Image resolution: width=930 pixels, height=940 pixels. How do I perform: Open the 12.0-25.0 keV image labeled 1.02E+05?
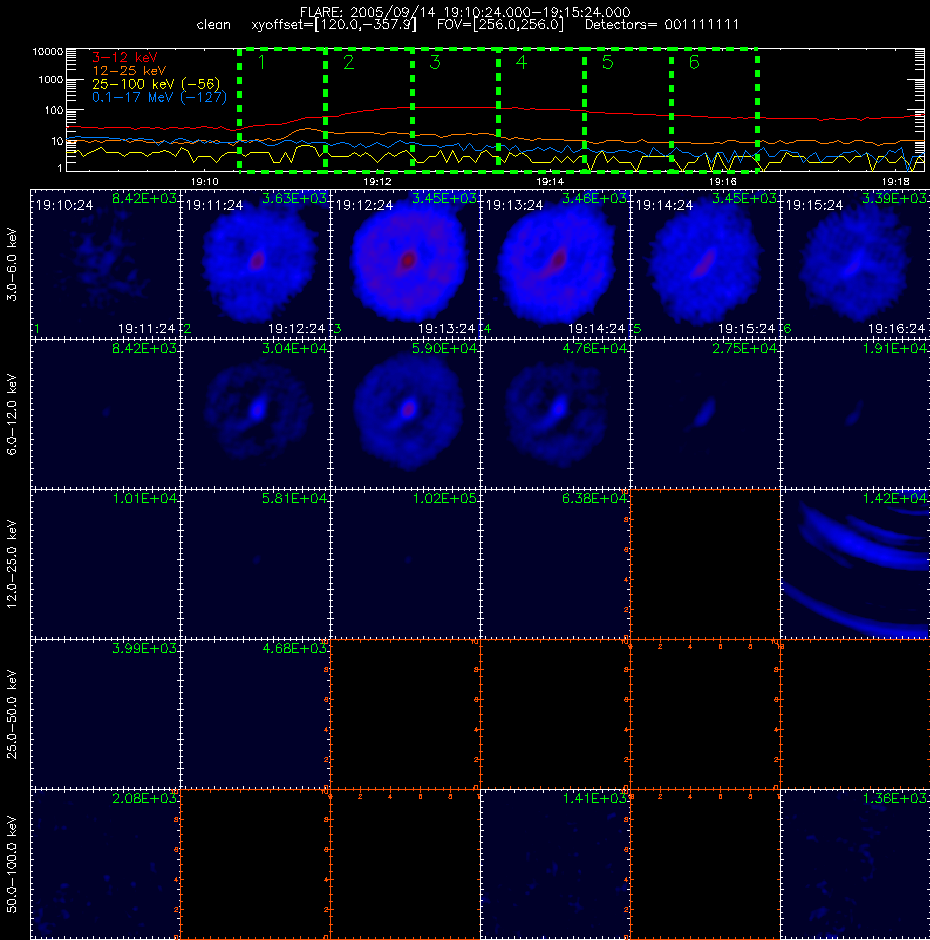pyautogui.click(x=405, y=564)
